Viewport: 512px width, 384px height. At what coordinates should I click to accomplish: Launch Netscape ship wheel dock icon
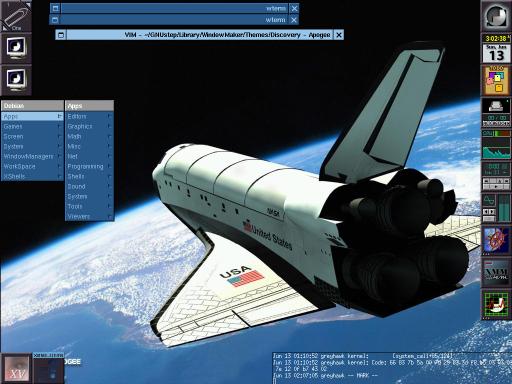(496, 240)
